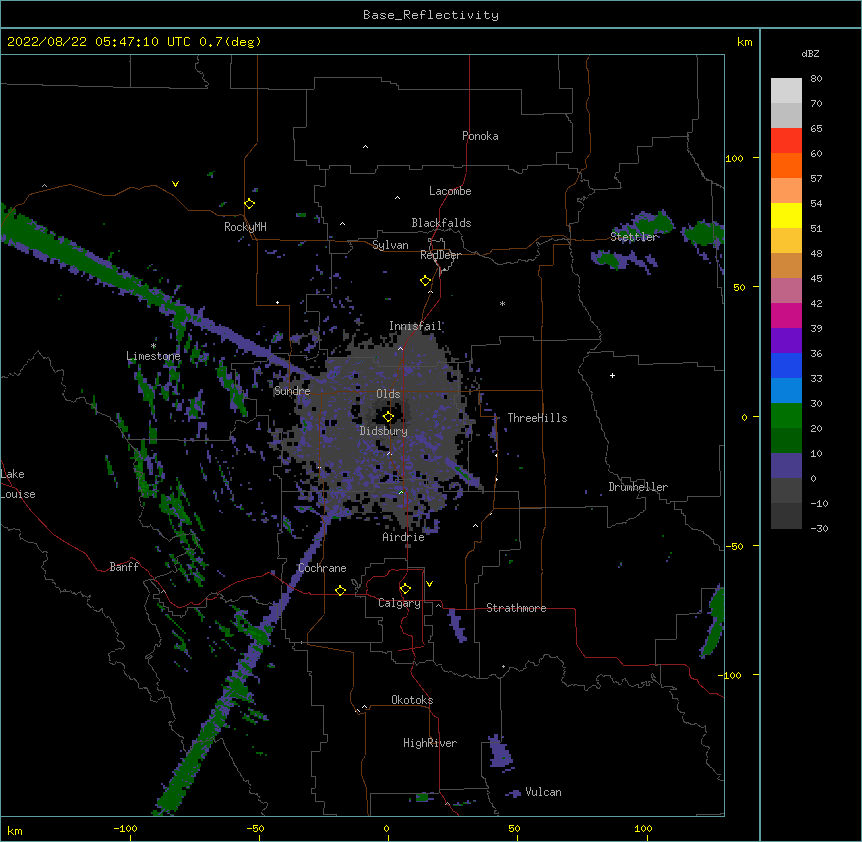Click the yellow V marker east of Calgary

[429, 584]
